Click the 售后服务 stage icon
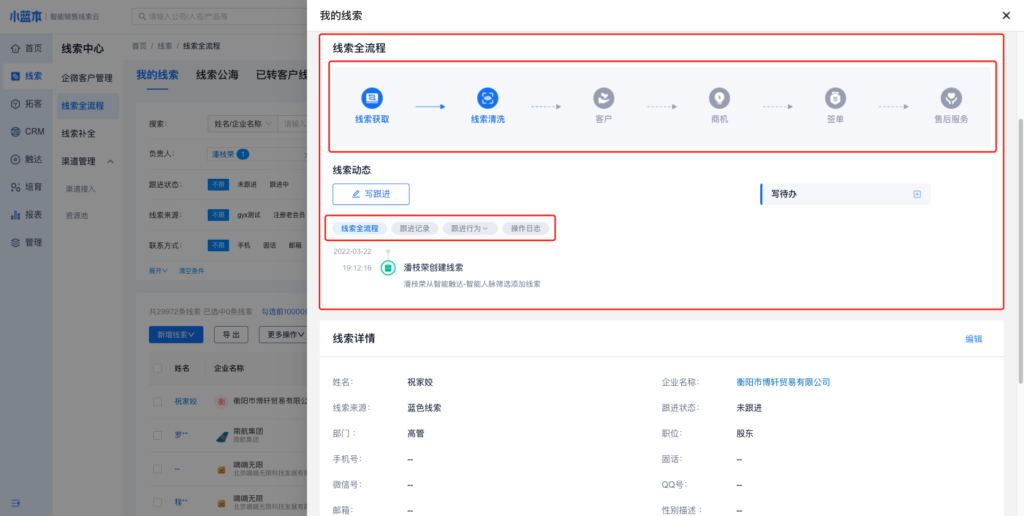1024x516 pixels. 951,98
